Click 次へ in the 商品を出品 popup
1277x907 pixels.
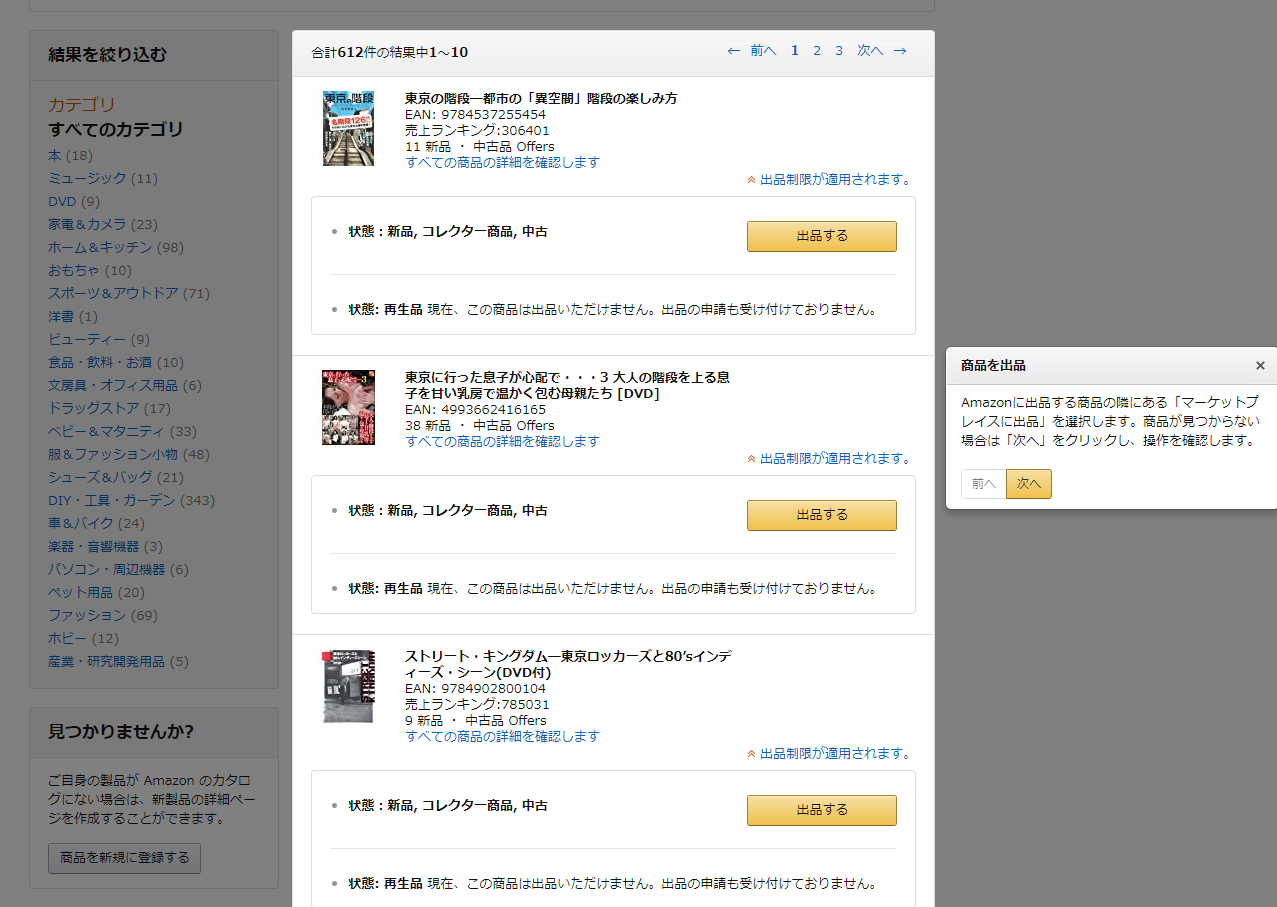1028,483
